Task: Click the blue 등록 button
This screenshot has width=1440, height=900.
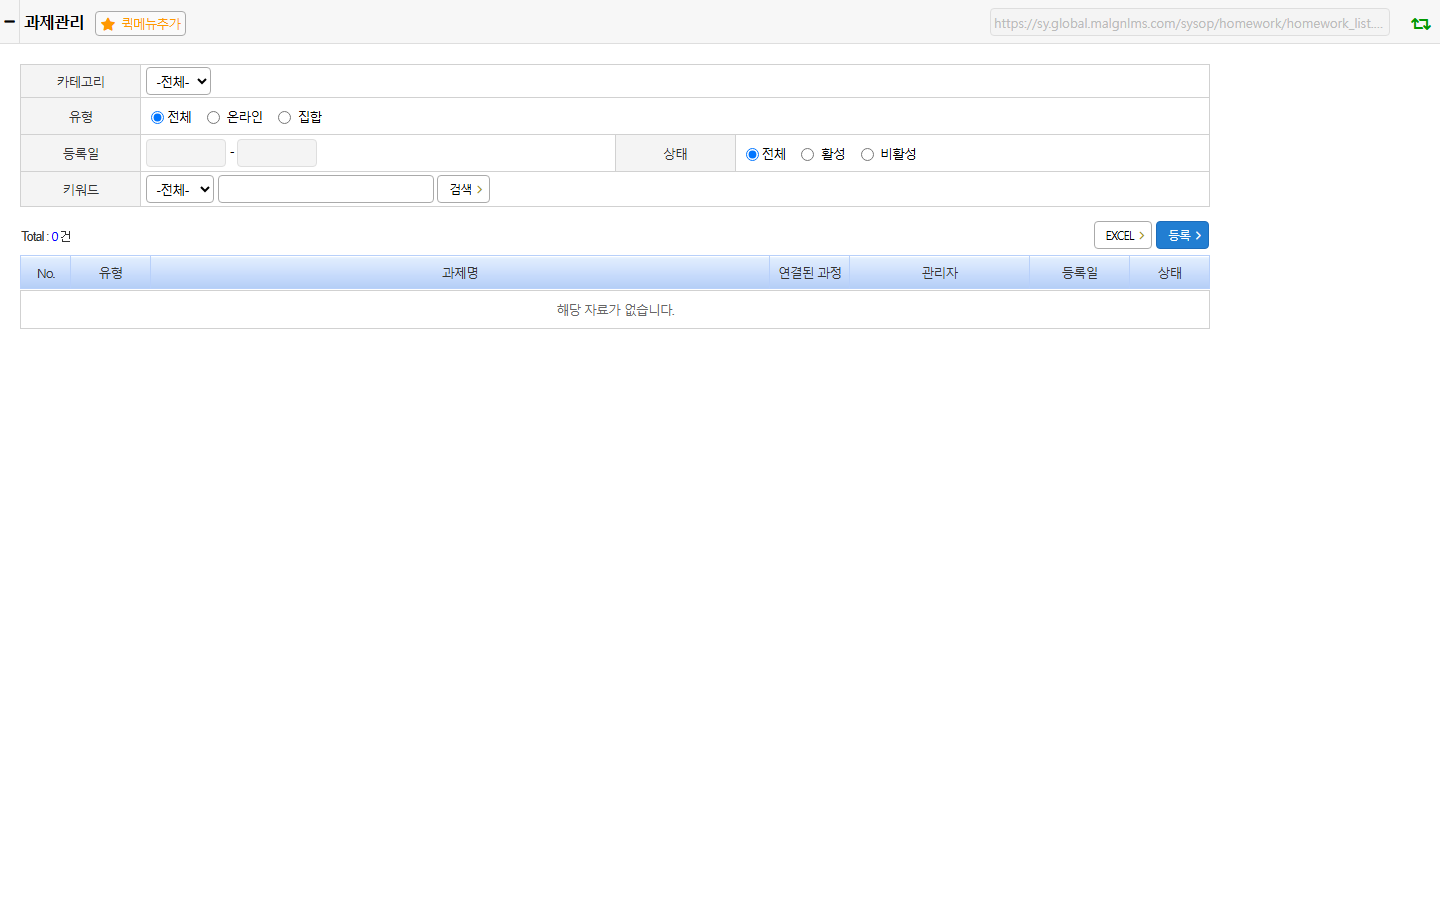Action: point(1182,235)
